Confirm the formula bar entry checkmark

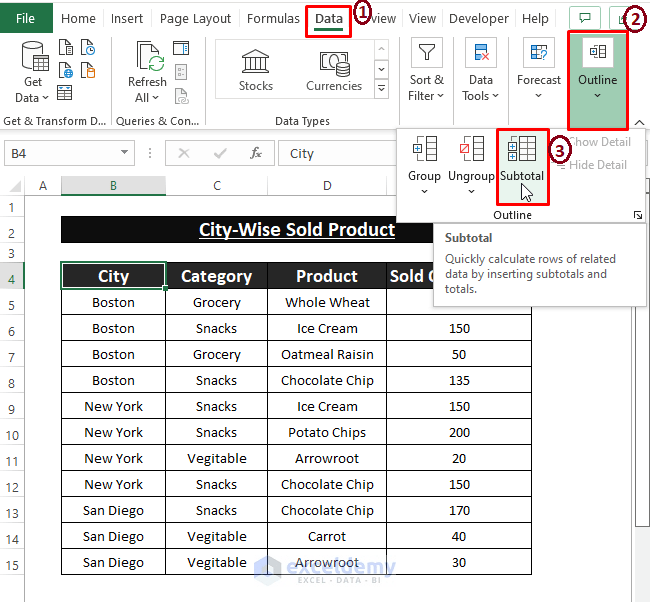(220, 153)
